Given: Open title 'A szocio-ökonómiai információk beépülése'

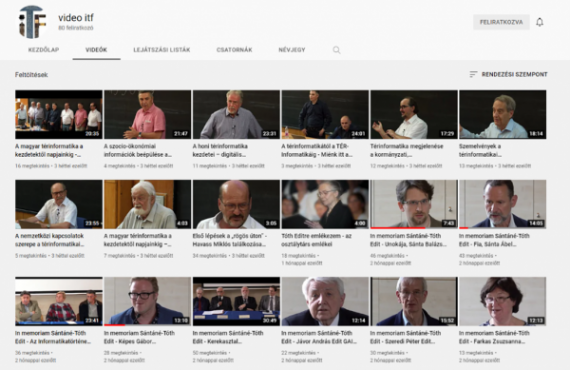Looking at the screenshot, I should 138,150.
